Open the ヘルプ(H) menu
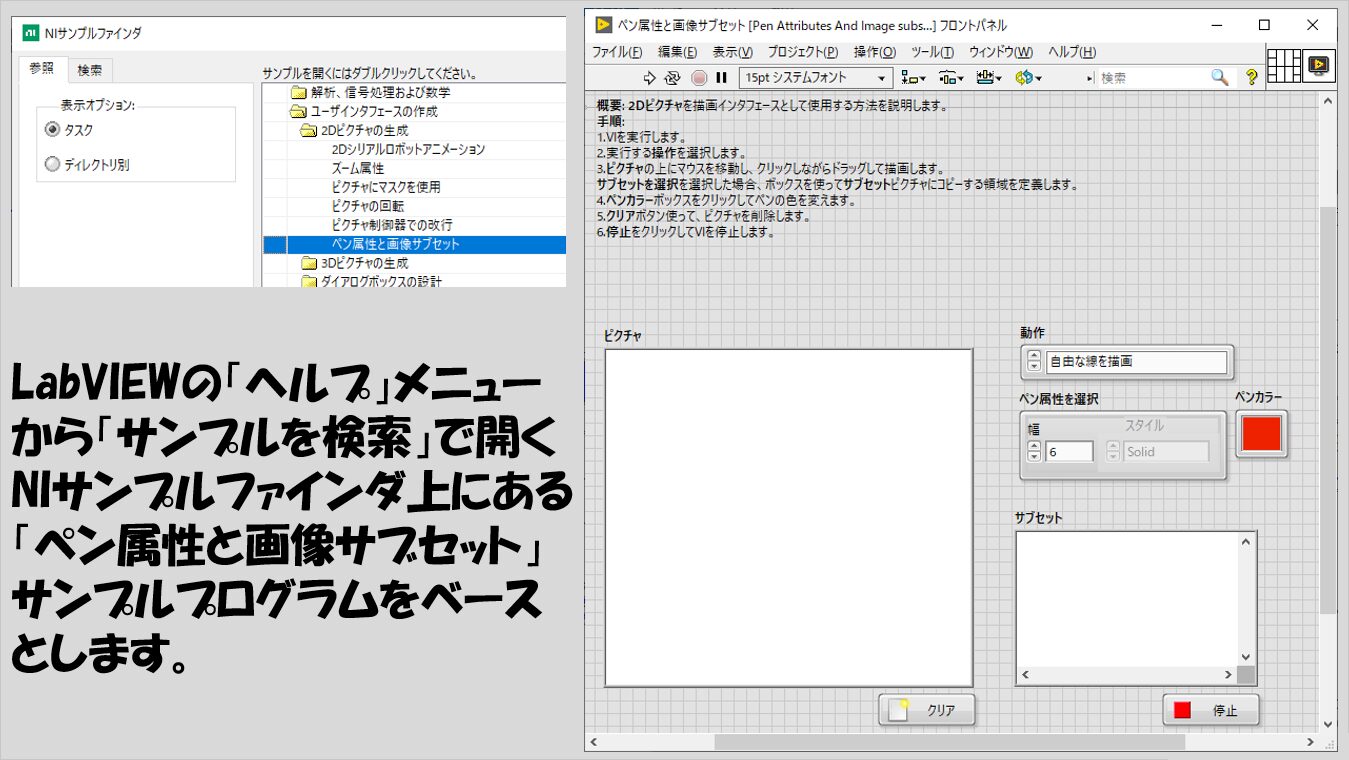The height and width of the screenshot is (760, 1349). (1071, 52)
